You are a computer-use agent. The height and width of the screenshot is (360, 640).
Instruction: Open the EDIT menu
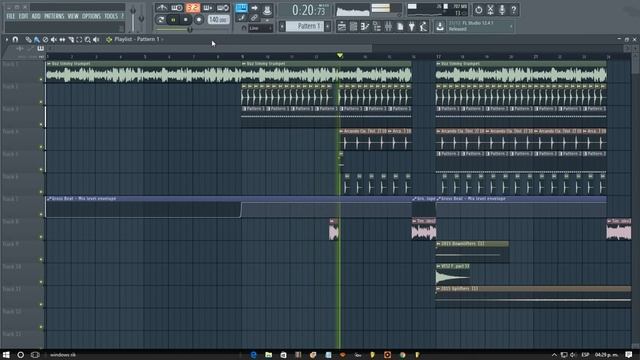tap(23, 16)
